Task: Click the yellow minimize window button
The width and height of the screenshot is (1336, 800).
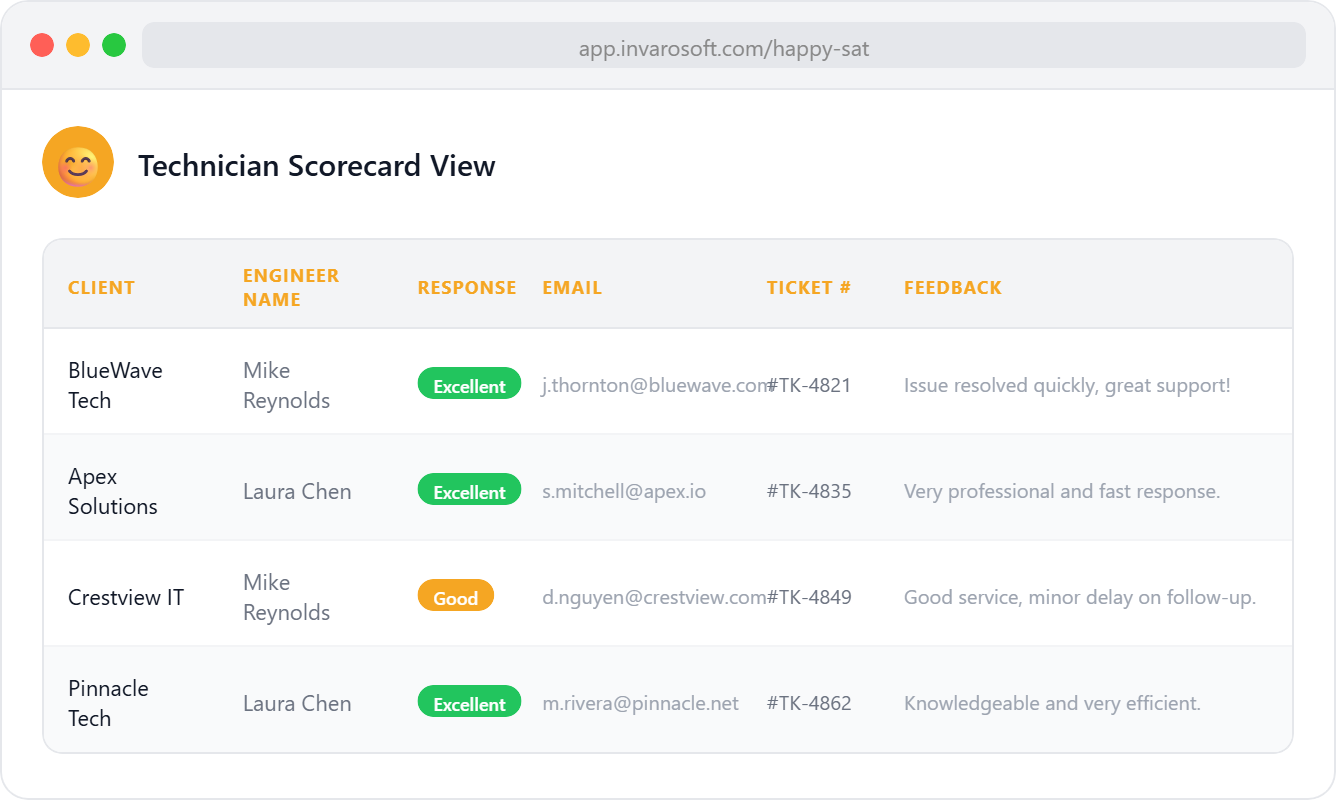Action: [78, 45]
